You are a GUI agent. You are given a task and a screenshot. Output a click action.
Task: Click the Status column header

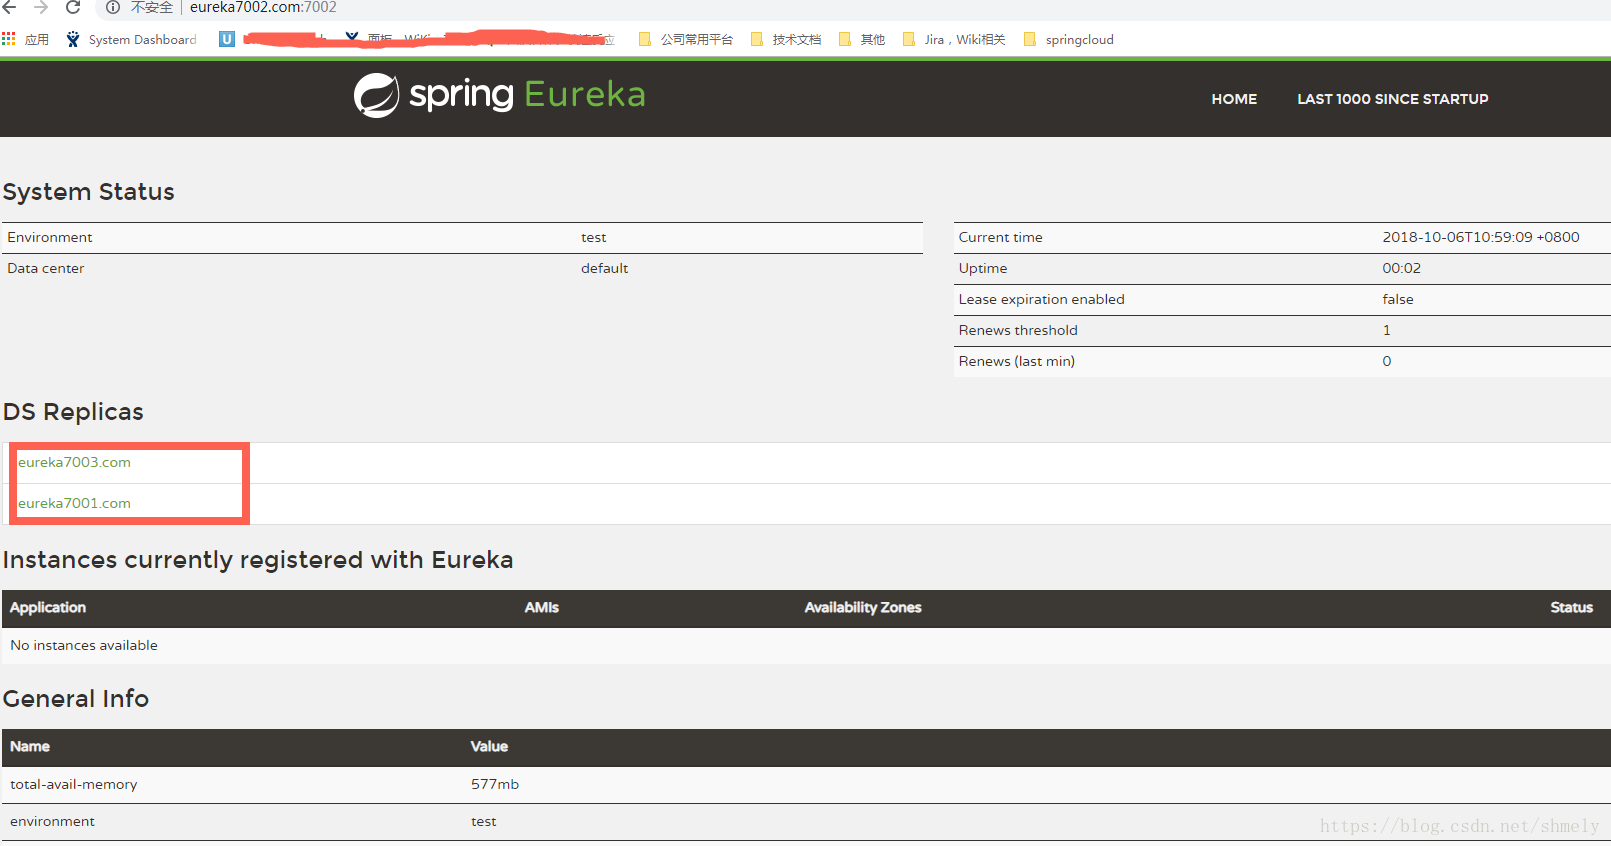[x=1571, y=607]
